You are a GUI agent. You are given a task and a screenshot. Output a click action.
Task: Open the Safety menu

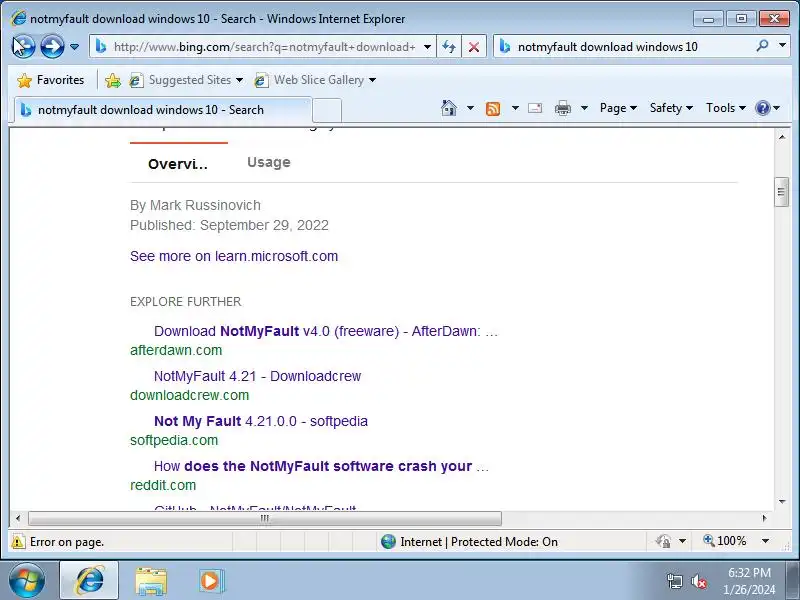(671, 108)
